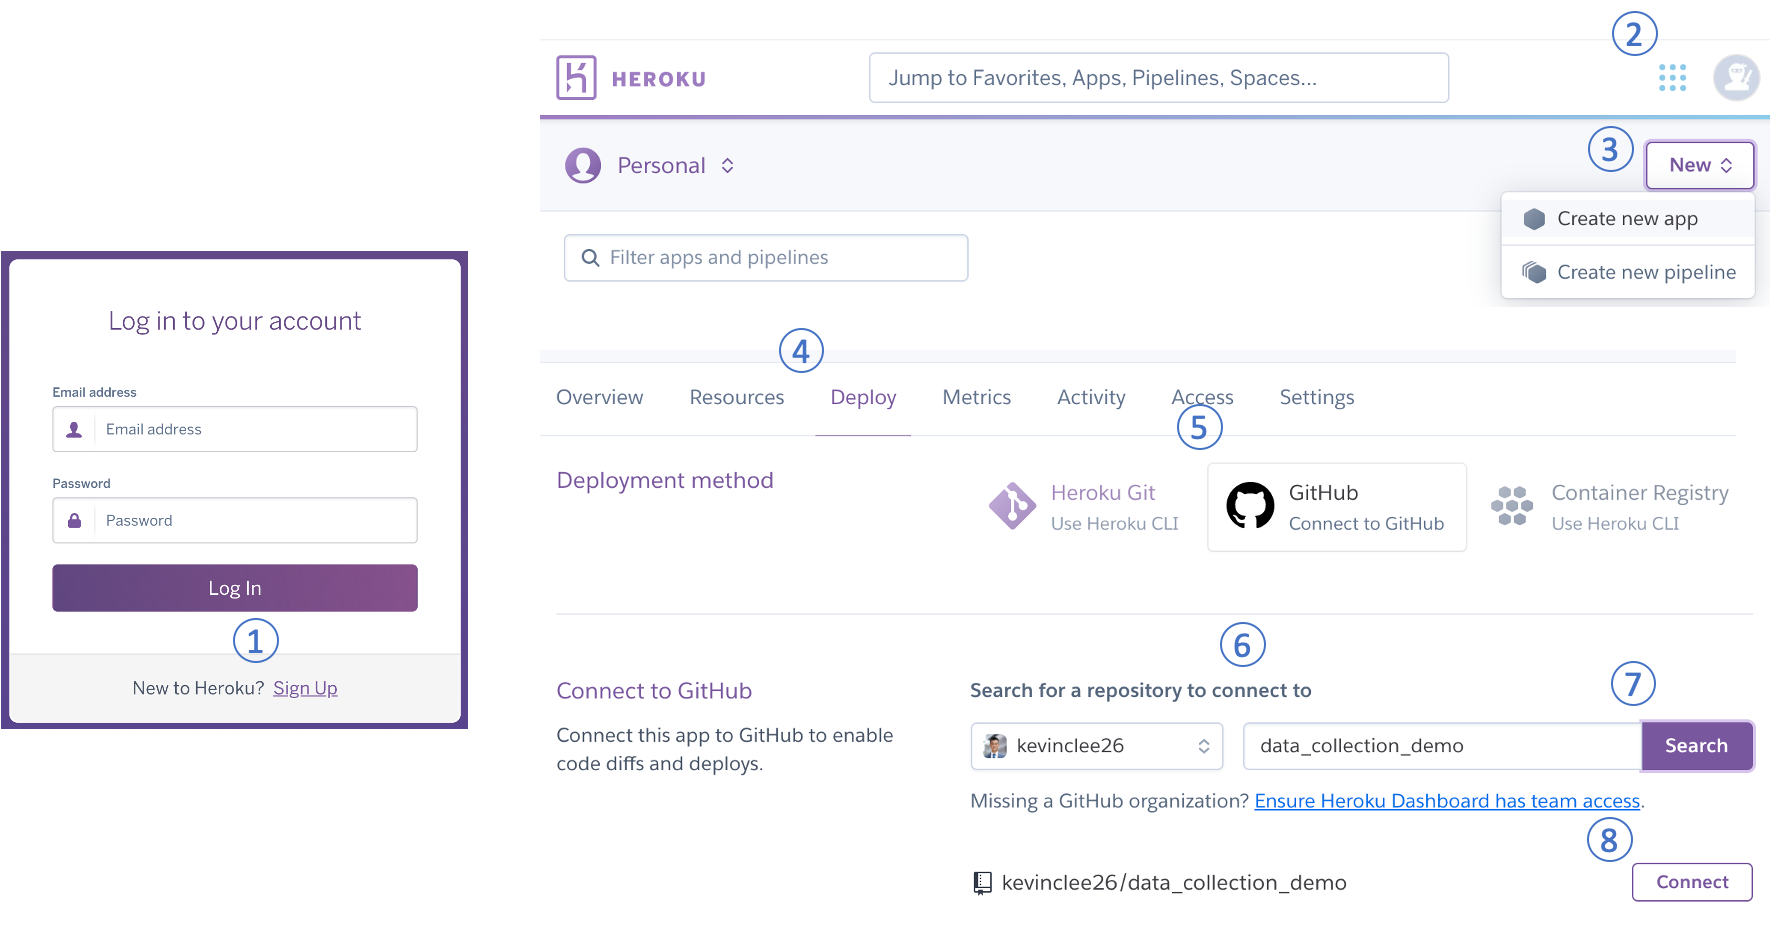Focus the Filter apps and pipelines field
1770x926 pixels.
pos(766,258)
